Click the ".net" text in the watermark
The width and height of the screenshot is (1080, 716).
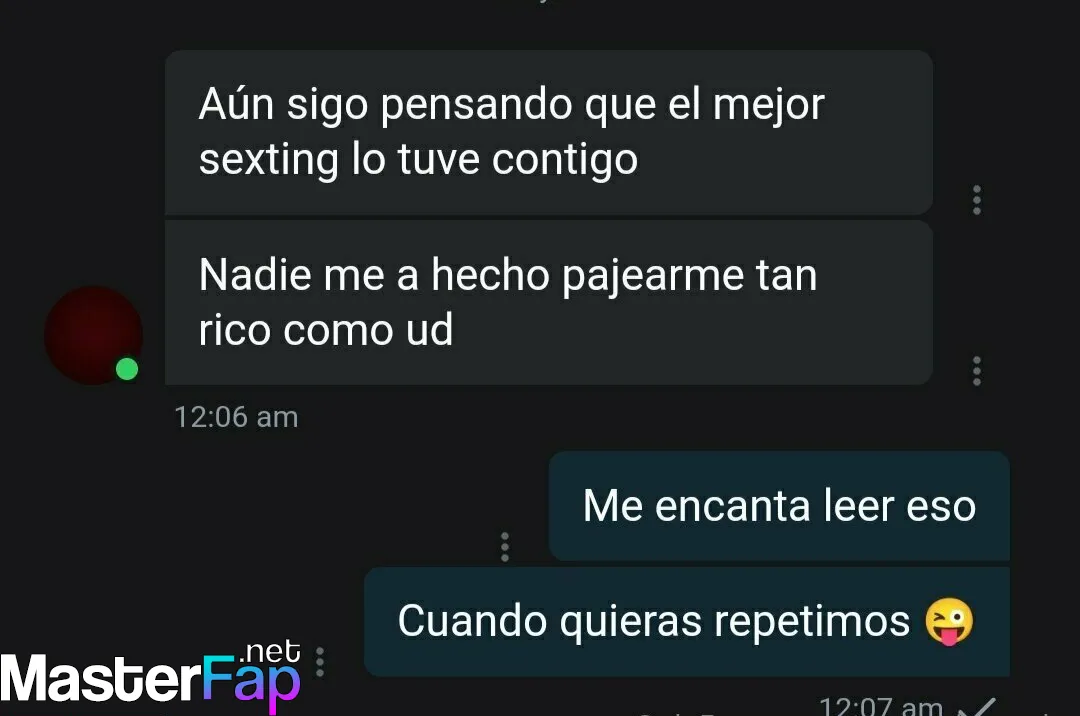coord(270,651)
